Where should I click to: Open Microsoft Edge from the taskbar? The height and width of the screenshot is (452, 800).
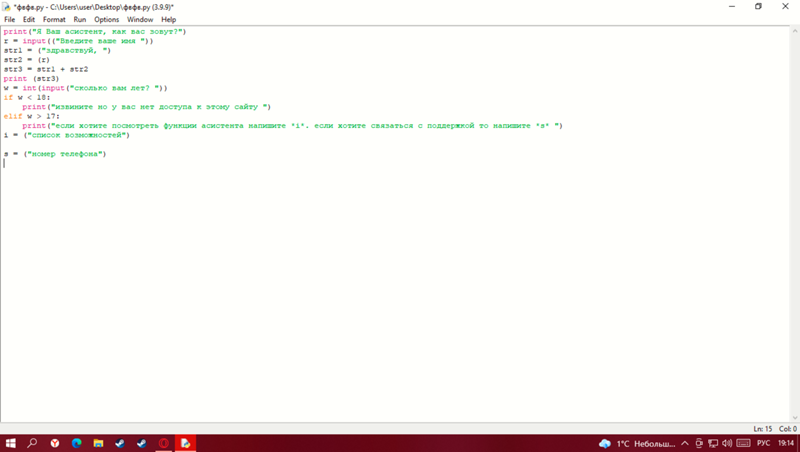tap(76, 443)
